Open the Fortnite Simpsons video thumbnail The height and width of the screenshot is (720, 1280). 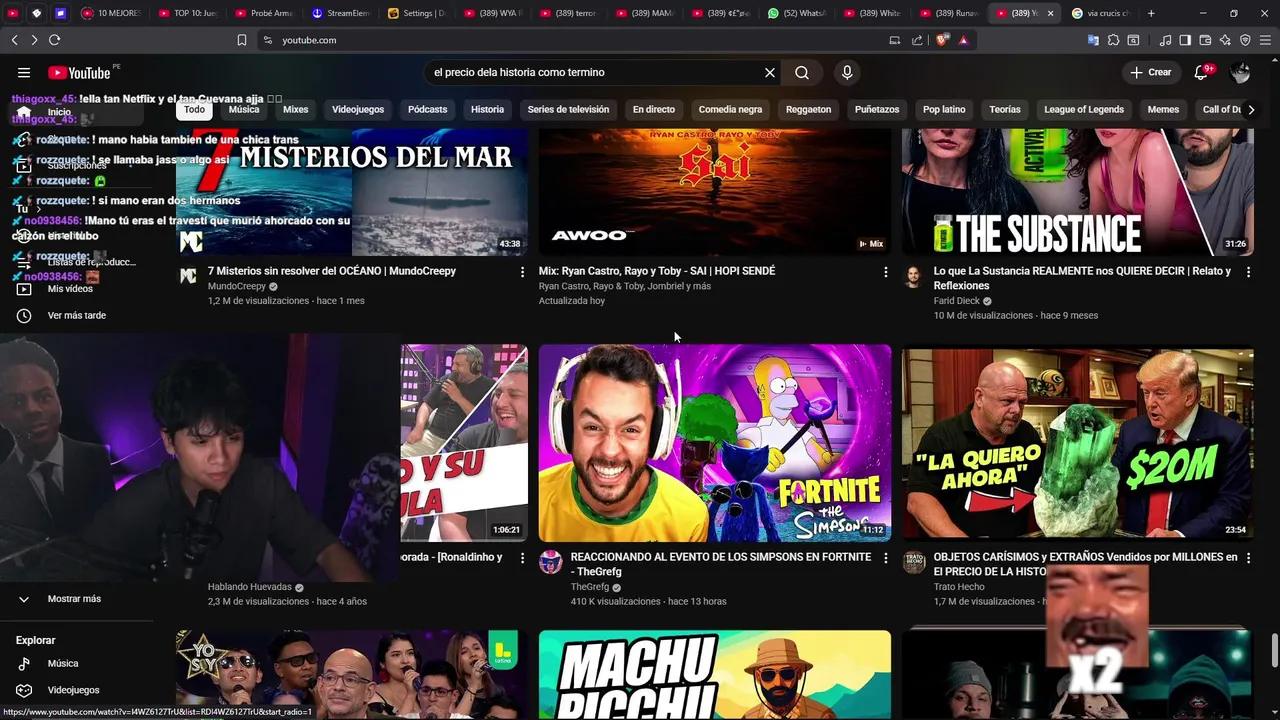tap(715, 443)
